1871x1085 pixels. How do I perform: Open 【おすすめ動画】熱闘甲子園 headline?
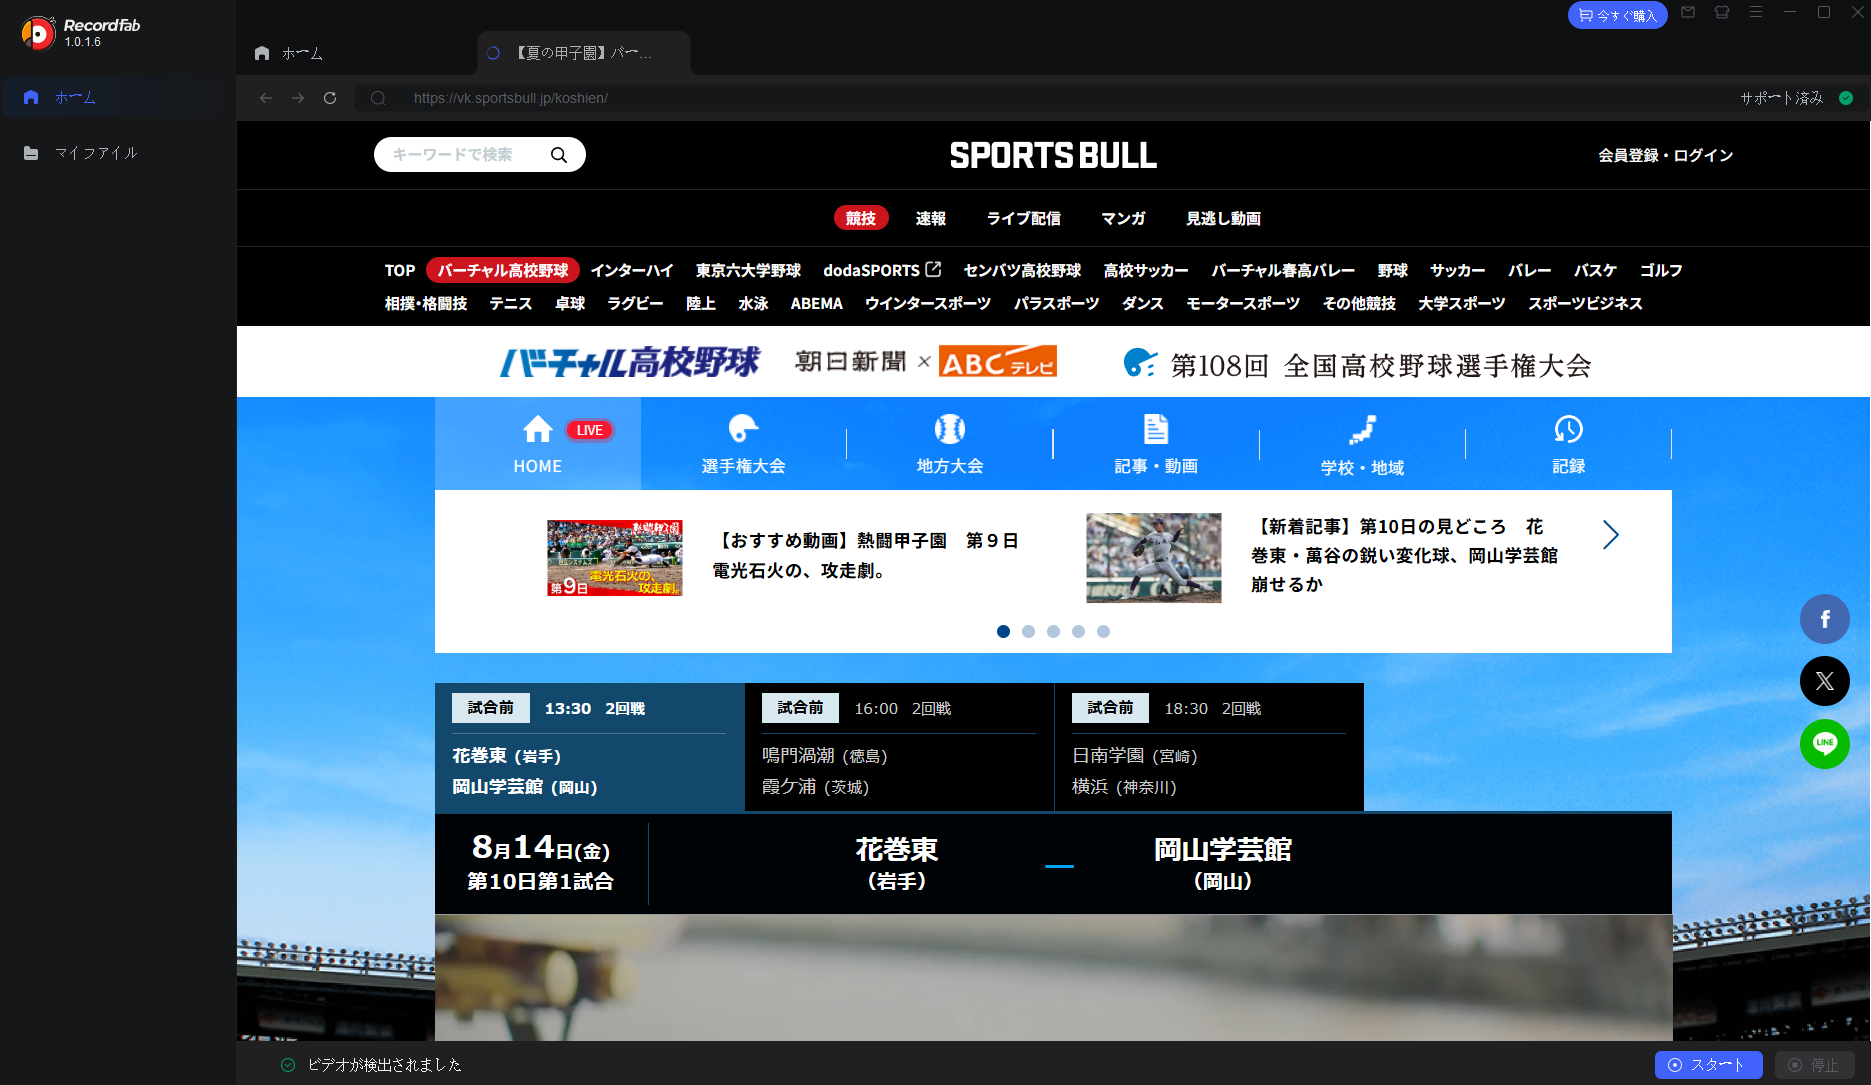(x=866, y=555)
